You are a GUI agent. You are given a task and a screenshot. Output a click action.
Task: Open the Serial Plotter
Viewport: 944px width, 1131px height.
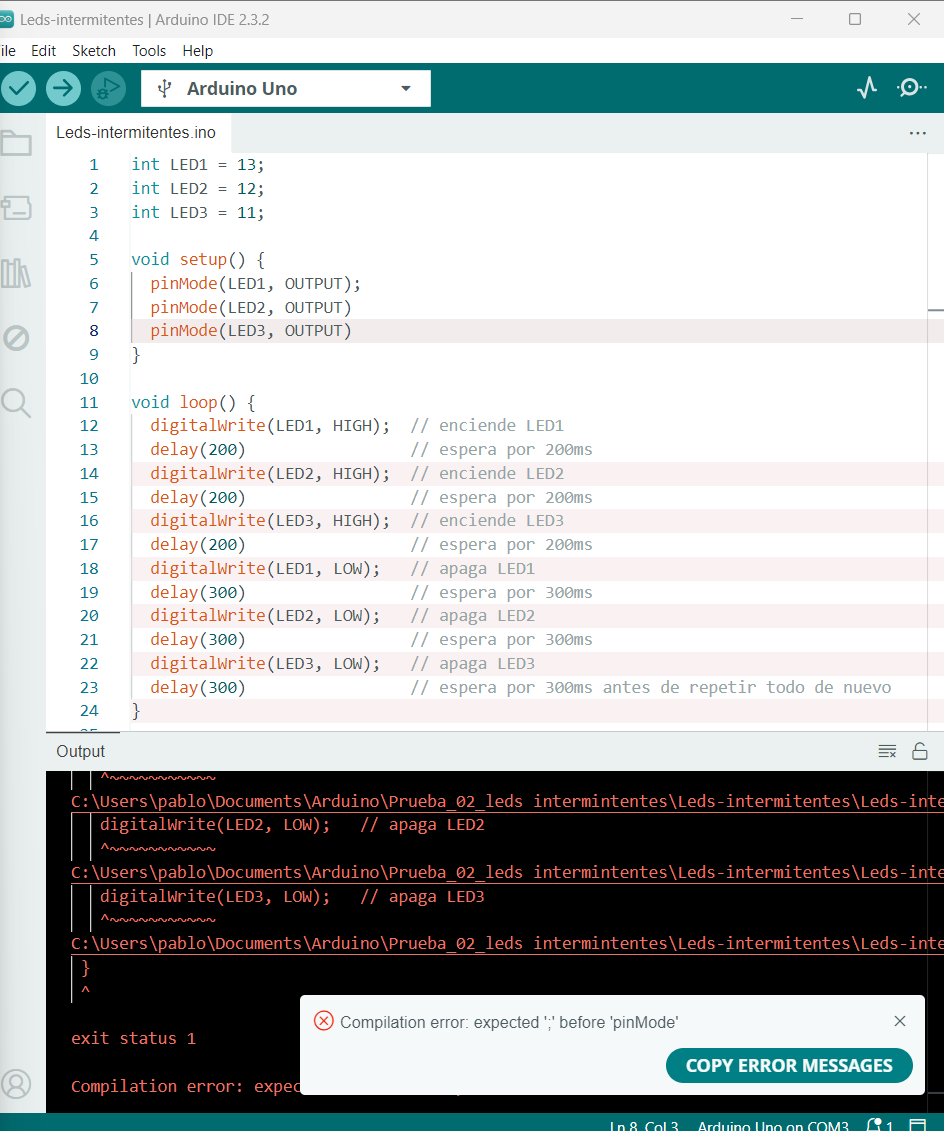point(867,88)
